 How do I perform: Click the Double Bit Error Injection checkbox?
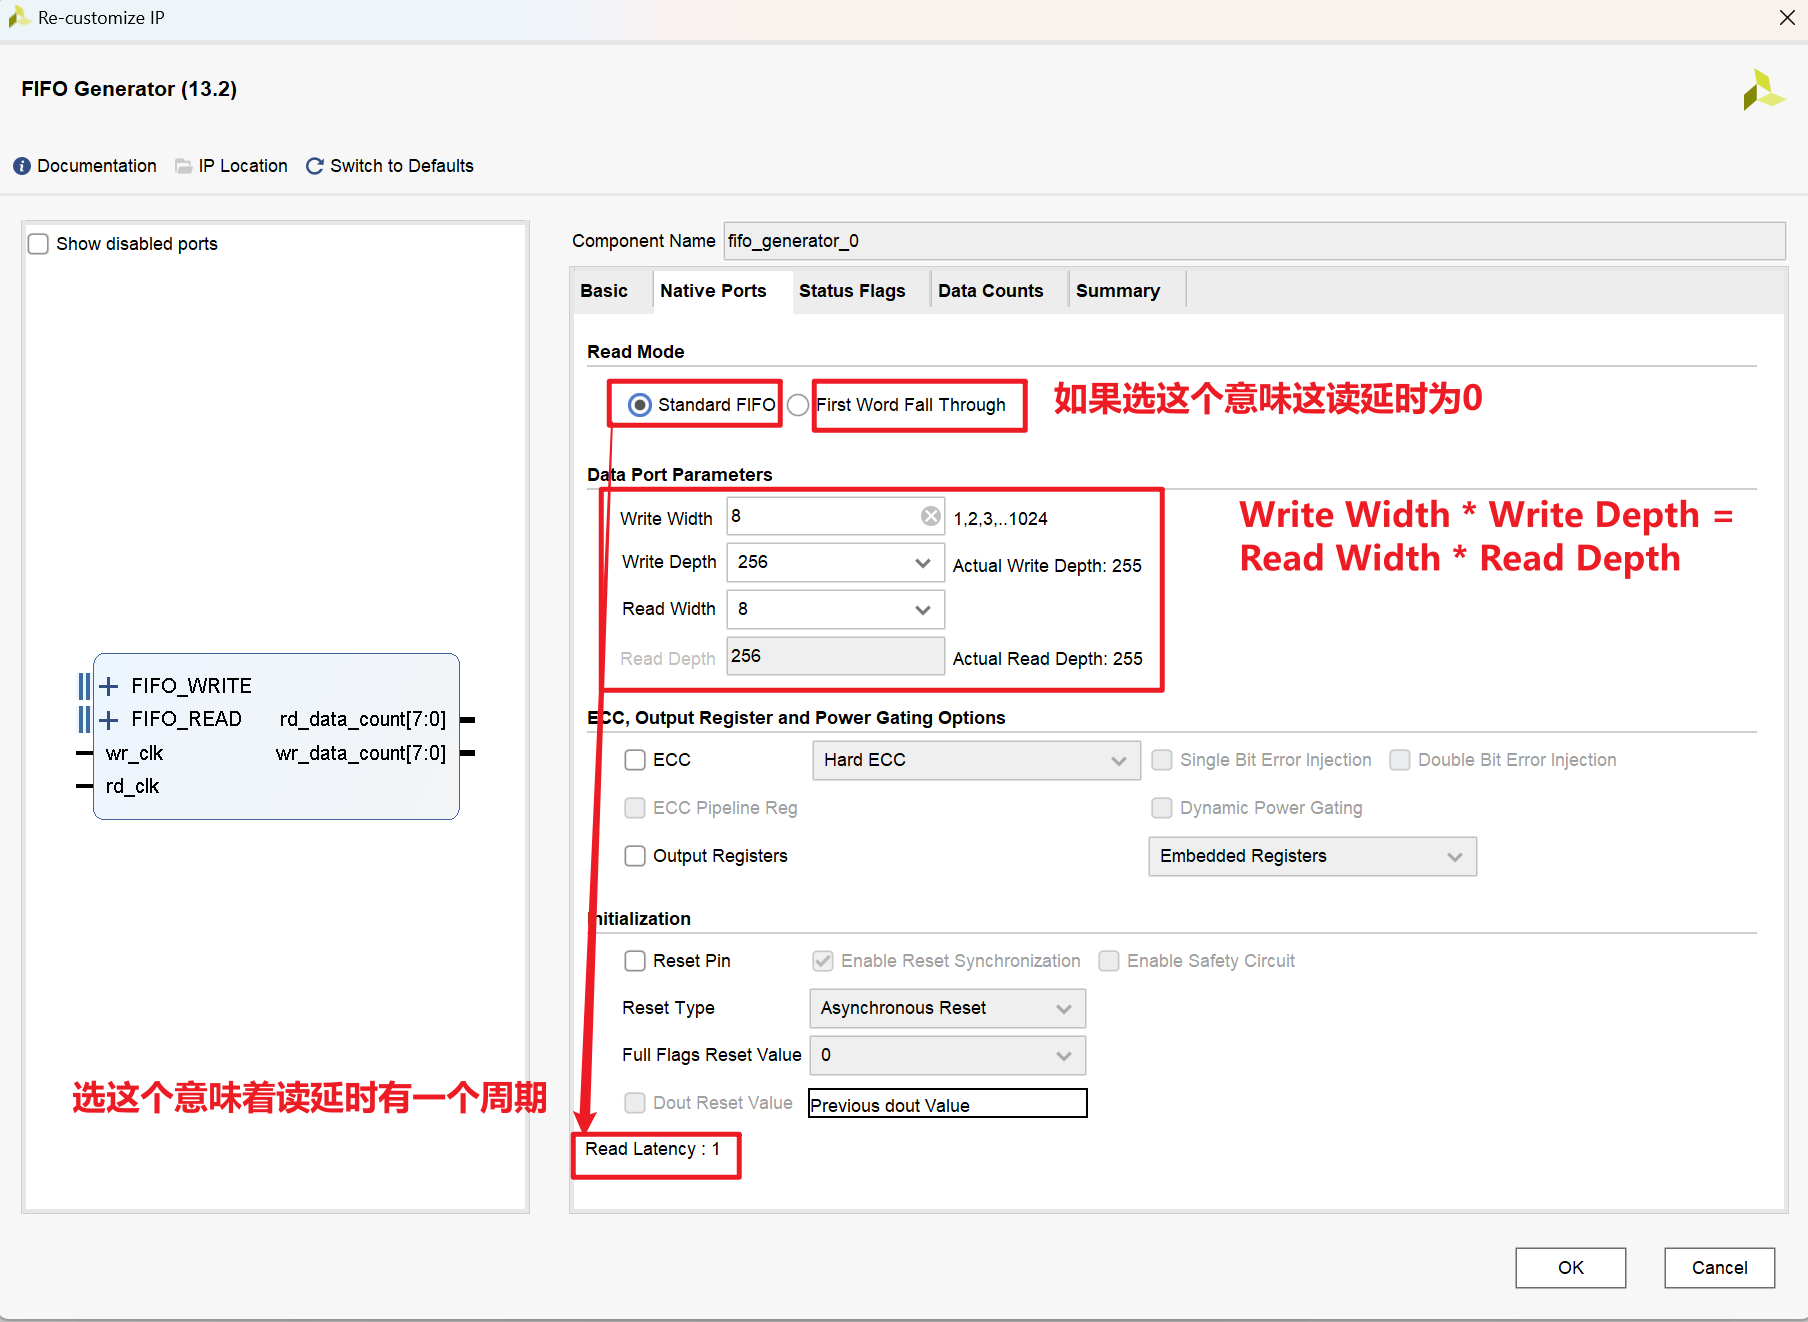click(x=1400, y=760)
